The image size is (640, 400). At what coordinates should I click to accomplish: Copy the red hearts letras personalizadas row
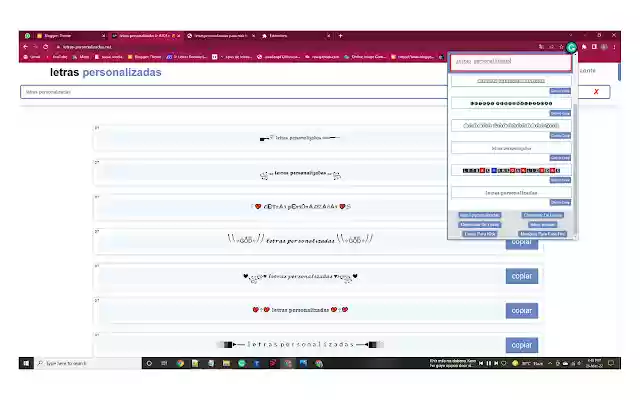(x=522, y=311)
